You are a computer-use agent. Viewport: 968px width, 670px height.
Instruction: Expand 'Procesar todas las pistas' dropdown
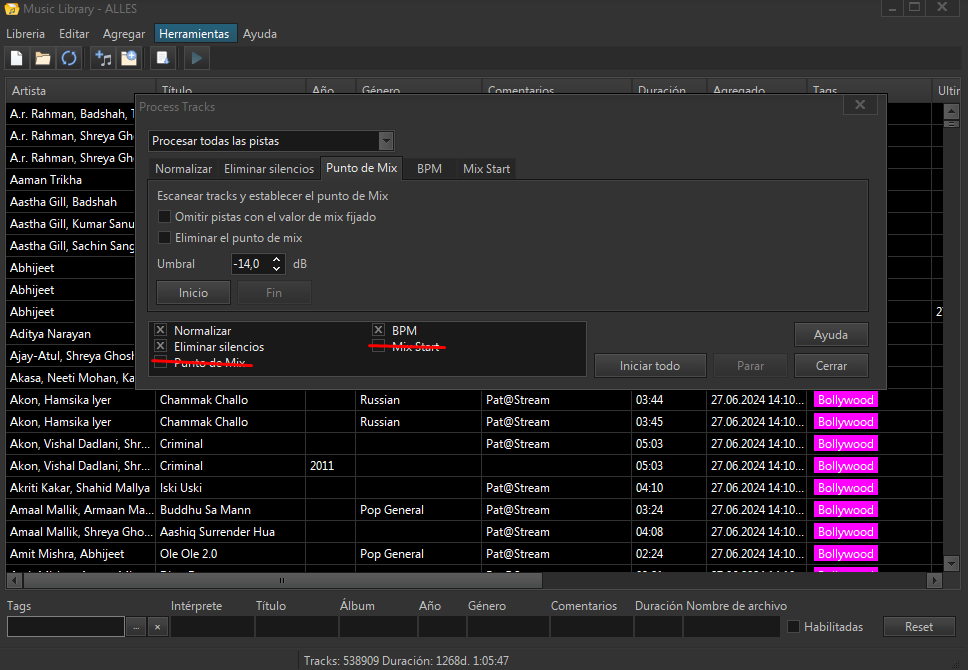pyautogui.click(x=386, y=141)
